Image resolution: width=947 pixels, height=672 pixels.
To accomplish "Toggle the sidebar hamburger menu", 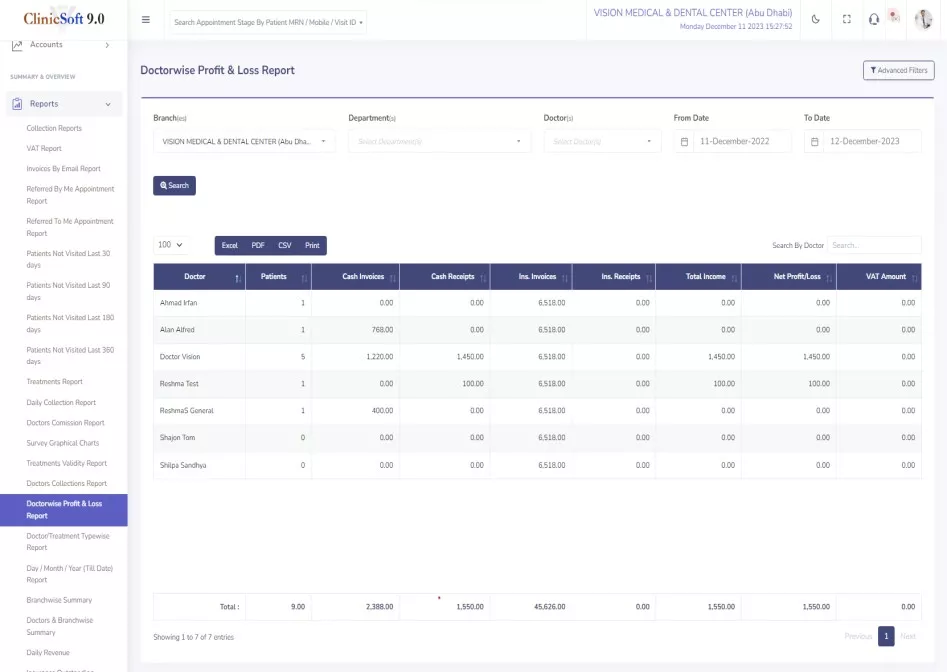I will click(146, 20).
